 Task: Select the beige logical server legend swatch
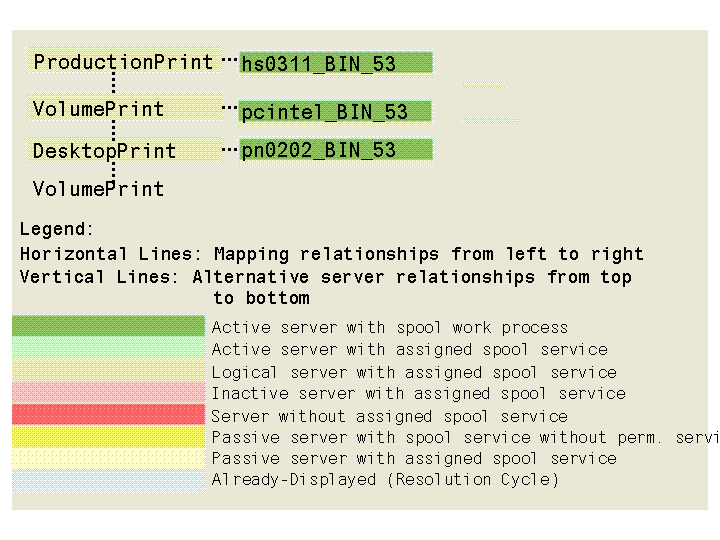coord(108,371)
